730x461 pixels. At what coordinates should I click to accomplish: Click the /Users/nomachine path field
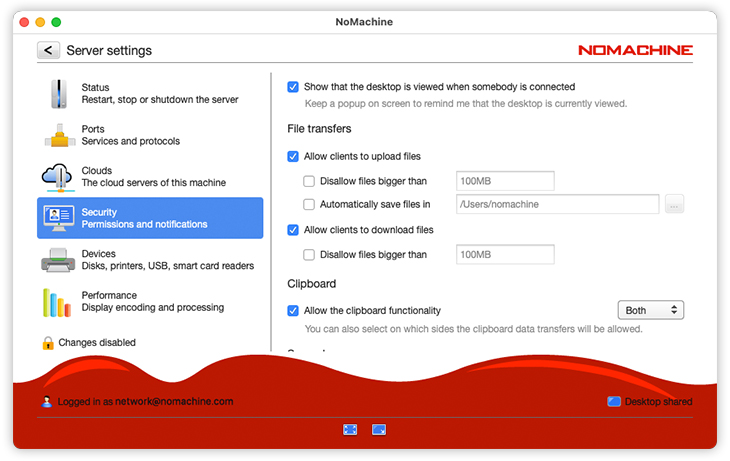coord(556,205)
